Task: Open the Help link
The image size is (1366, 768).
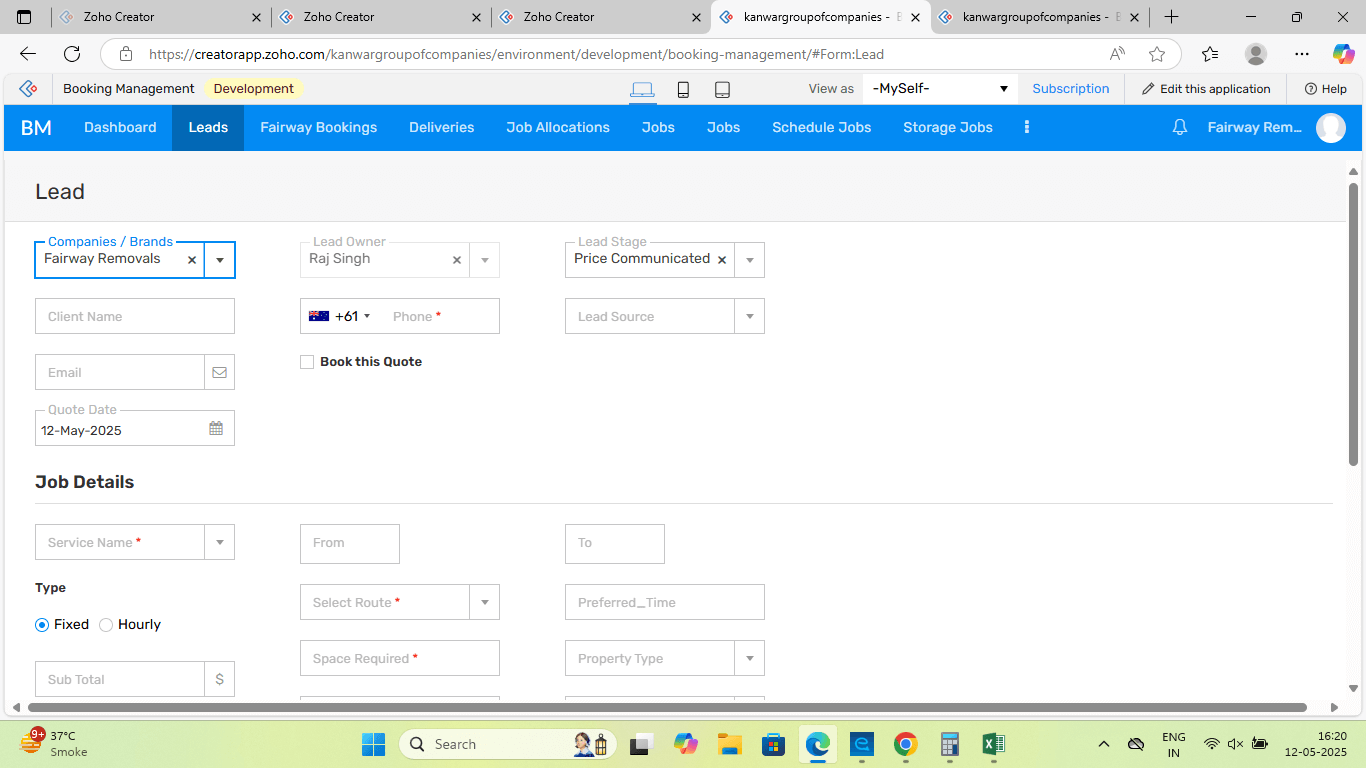Action: (1326, 89)
